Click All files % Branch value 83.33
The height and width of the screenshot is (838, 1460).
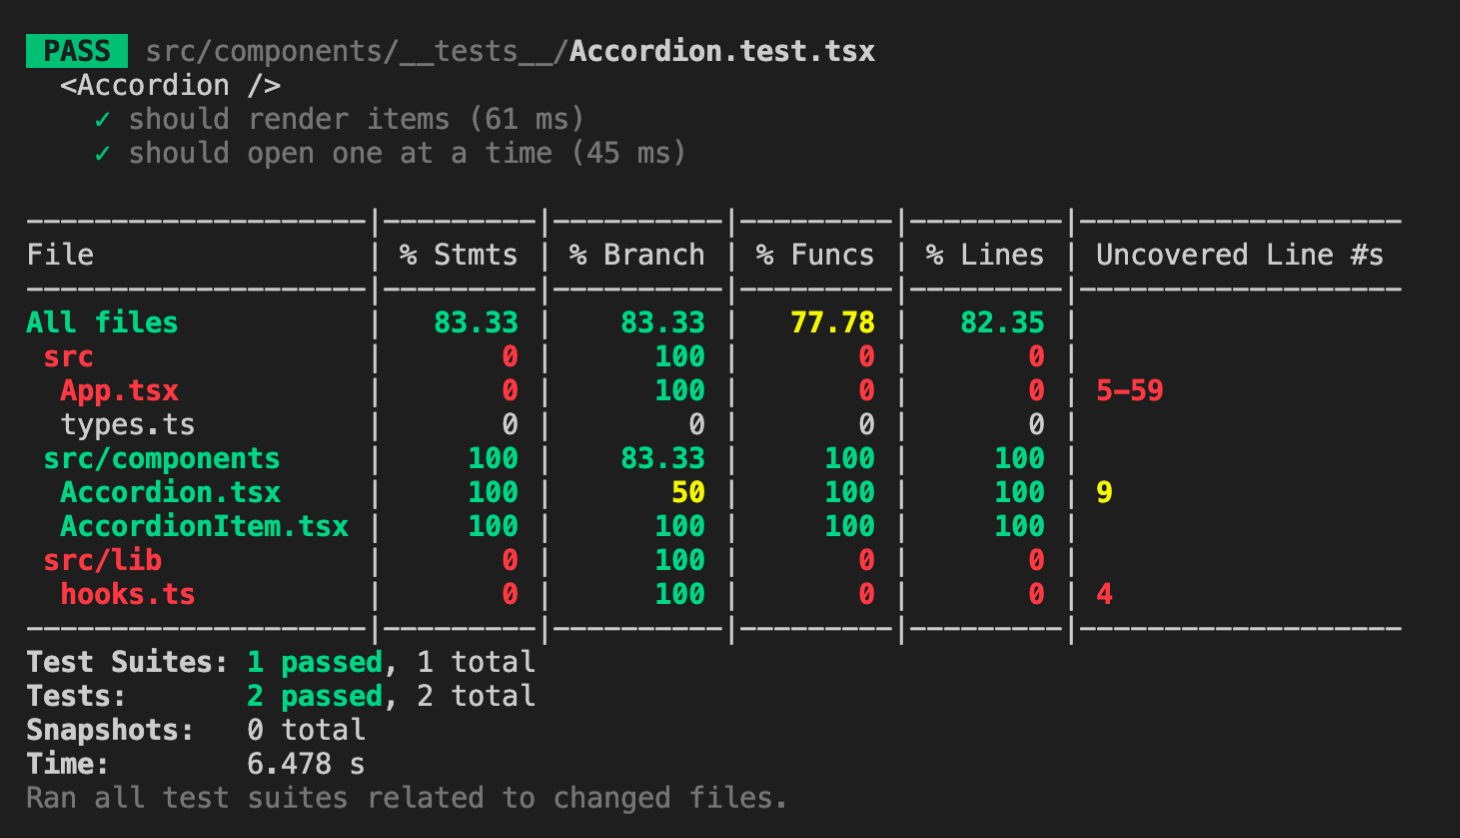tap(662, 322)
